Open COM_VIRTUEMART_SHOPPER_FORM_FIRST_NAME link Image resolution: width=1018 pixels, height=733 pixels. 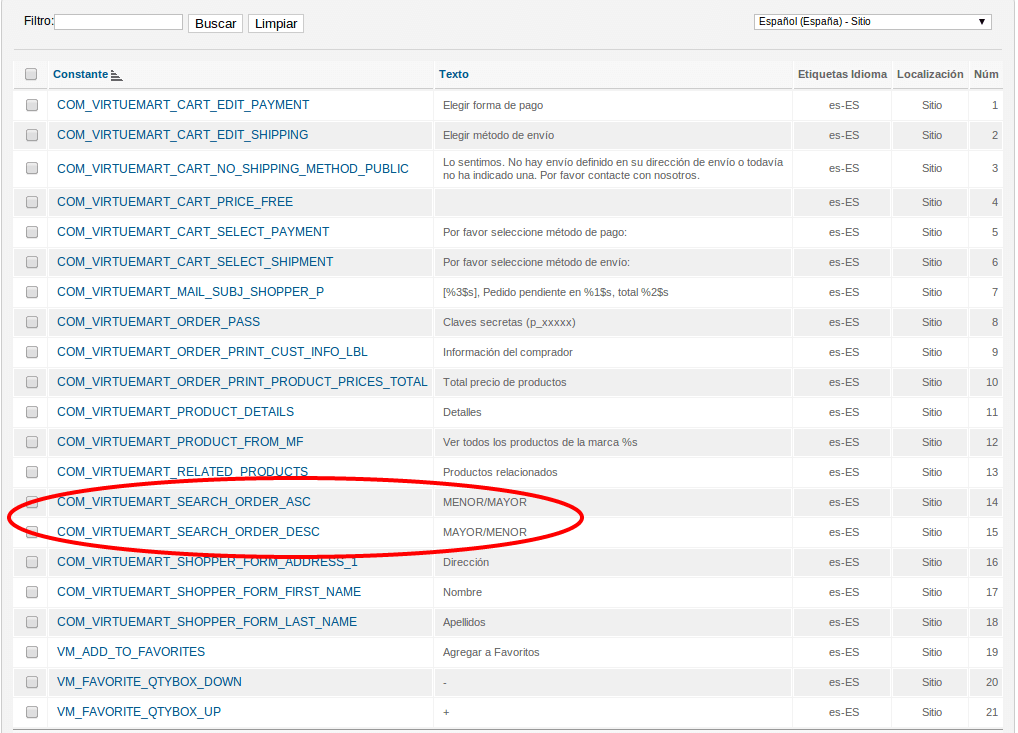point(209,591)
